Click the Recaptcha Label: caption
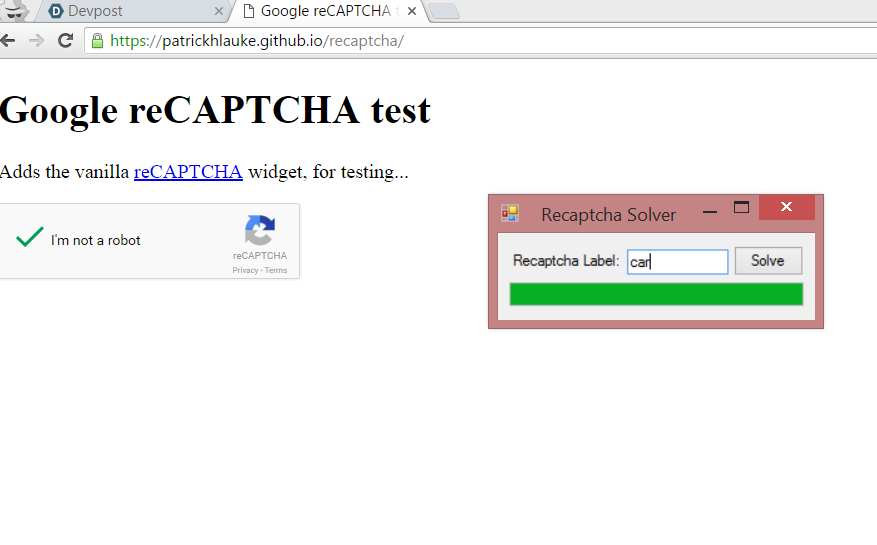 point(566,261)
